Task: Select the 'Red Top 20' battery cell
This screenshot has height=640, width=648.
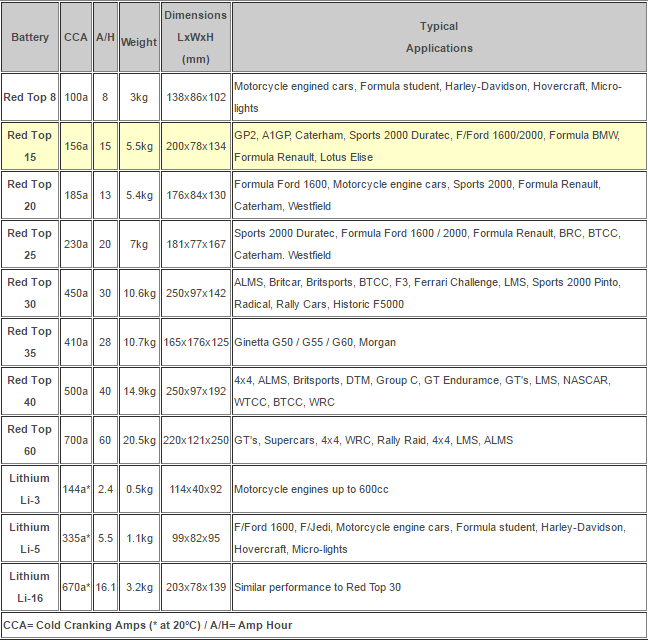Action: click(30, 195)
